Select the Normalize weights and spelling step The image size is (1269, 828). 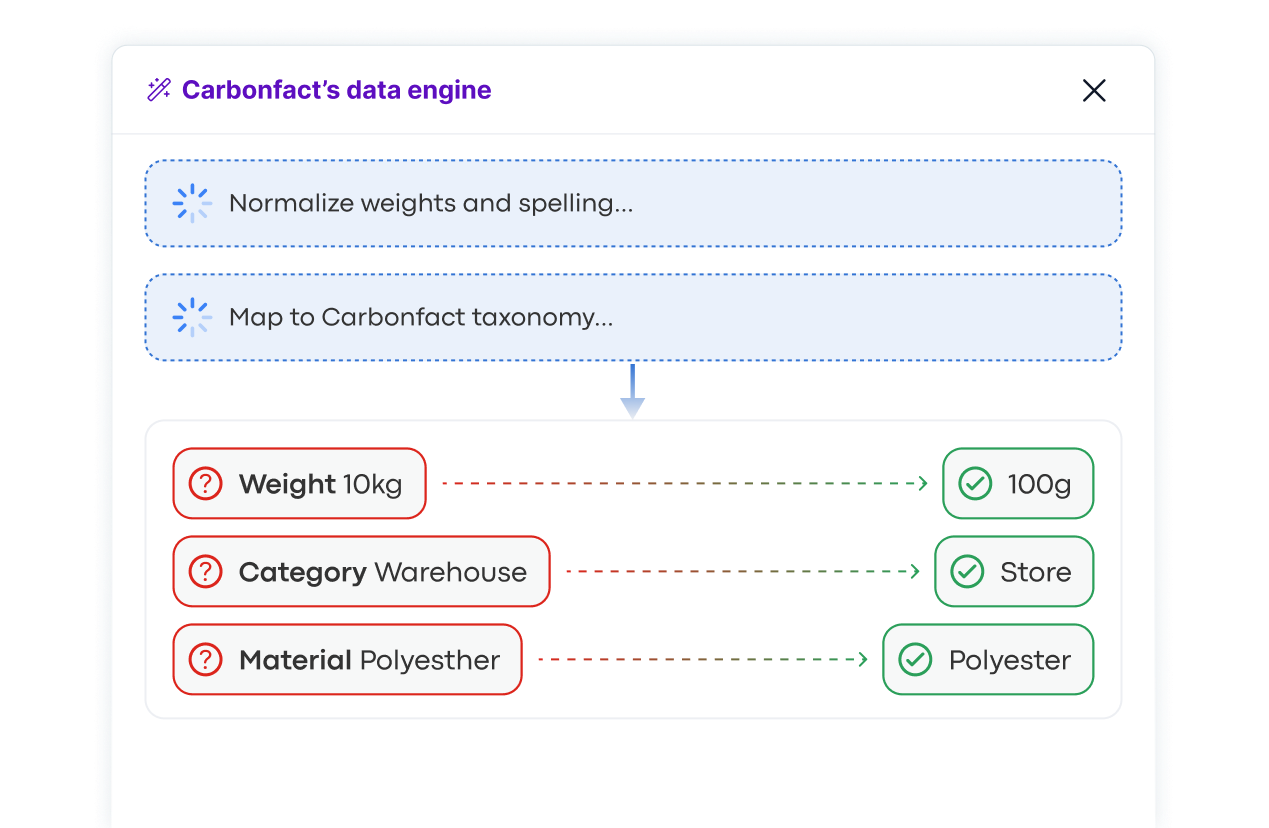point(632,203)
